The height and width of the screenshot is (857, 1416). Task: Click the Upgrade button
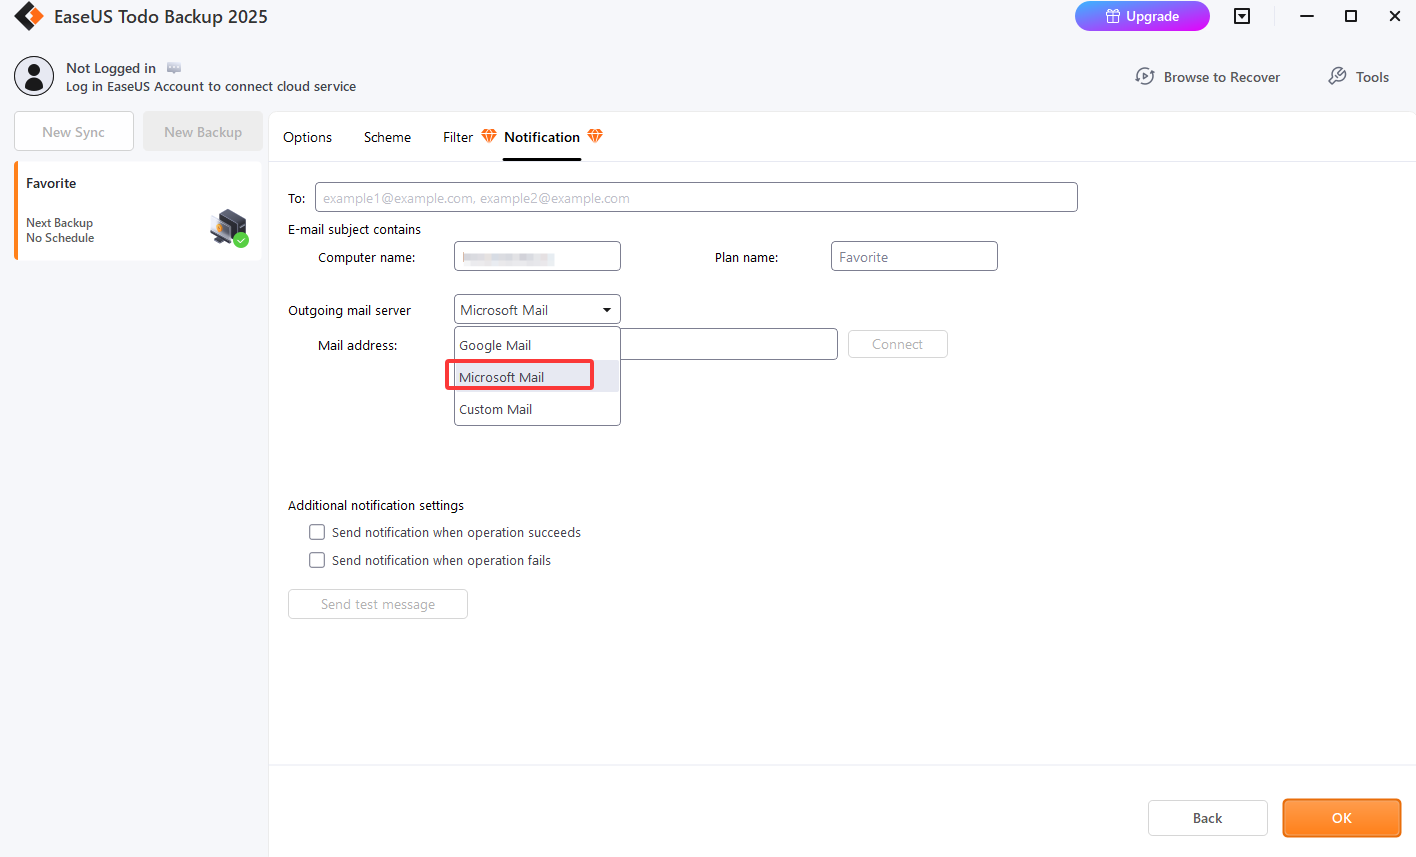(1142, 16)
